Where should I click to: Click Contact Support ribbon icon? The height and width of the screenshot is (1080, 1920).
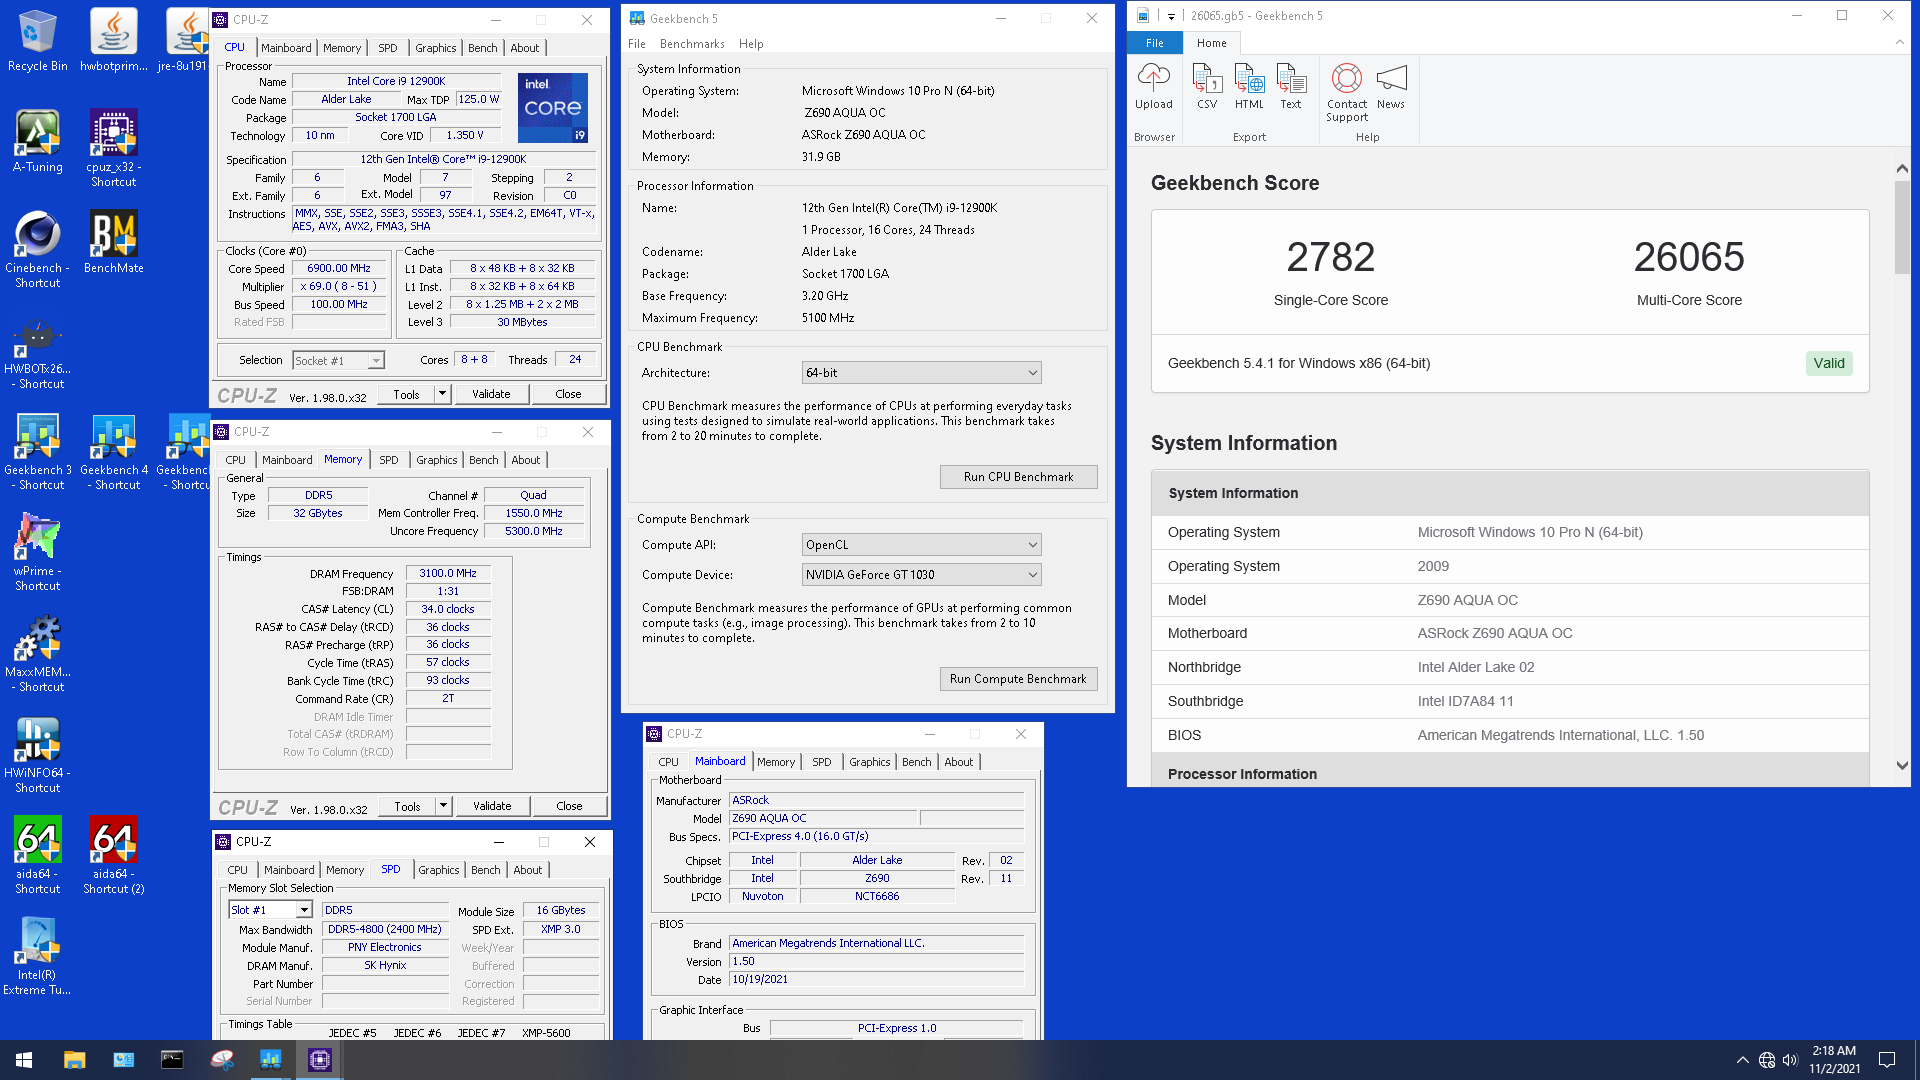pyautogui.click(x=1347, y=92)
